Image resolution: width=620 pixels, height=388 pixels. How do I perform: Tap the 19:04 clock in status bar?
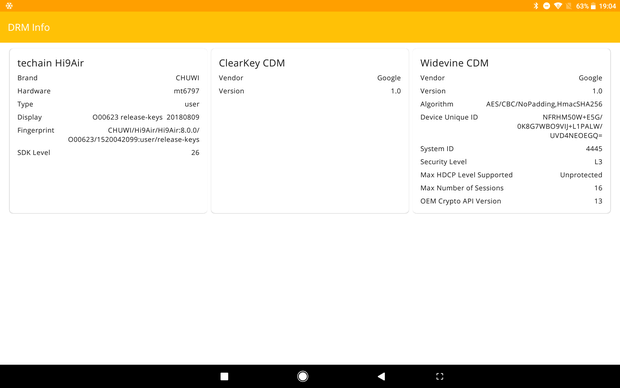click(607, 6)
